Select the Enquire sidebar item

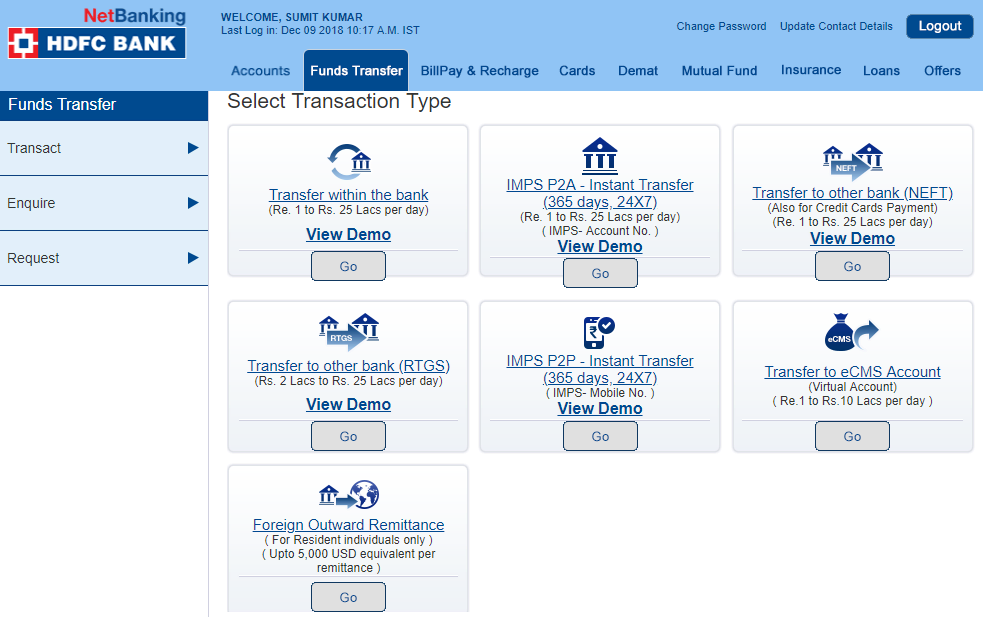(x=103, y=203)
